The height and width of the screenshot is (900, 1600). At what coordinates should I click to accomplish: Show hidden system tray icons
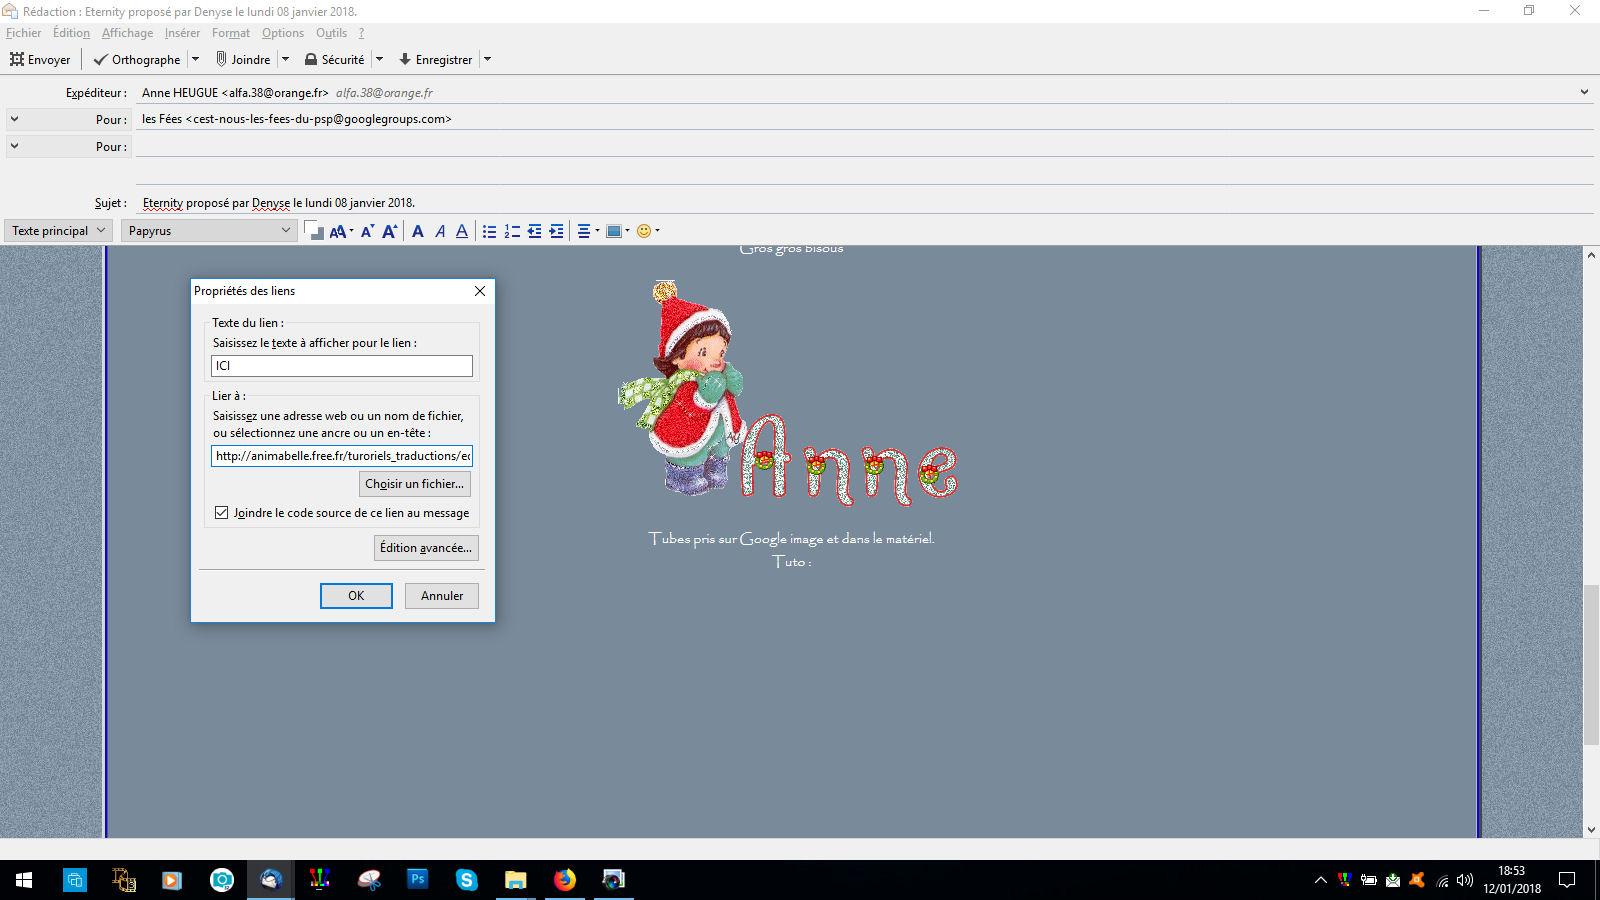click(x=1321, y=881)
